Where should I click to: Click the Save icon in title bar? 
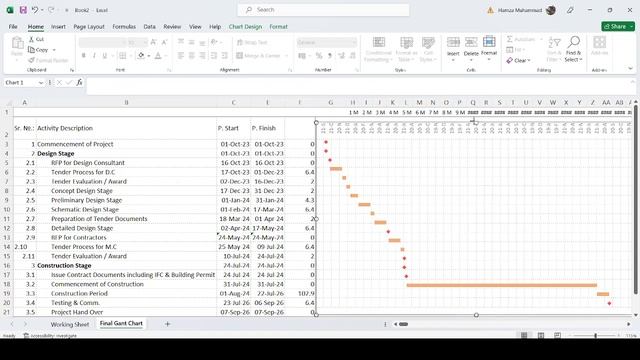click(23, 10)
